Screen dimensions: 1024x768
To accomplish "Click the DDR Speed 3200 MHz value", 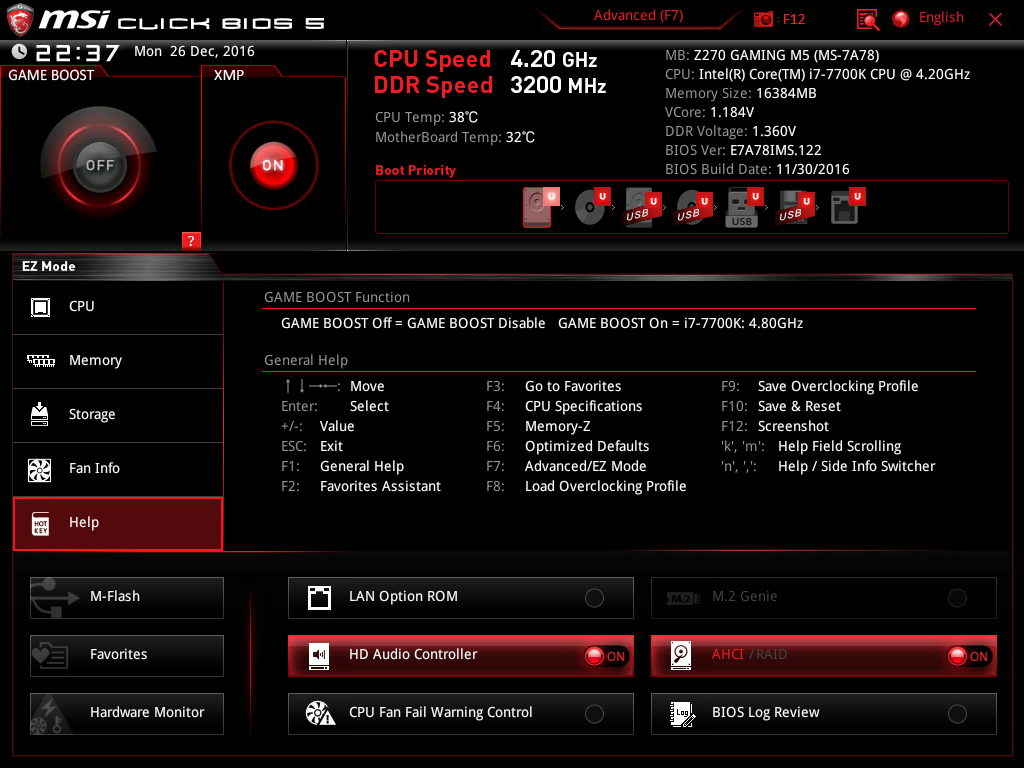I will [x=558, y=86].
